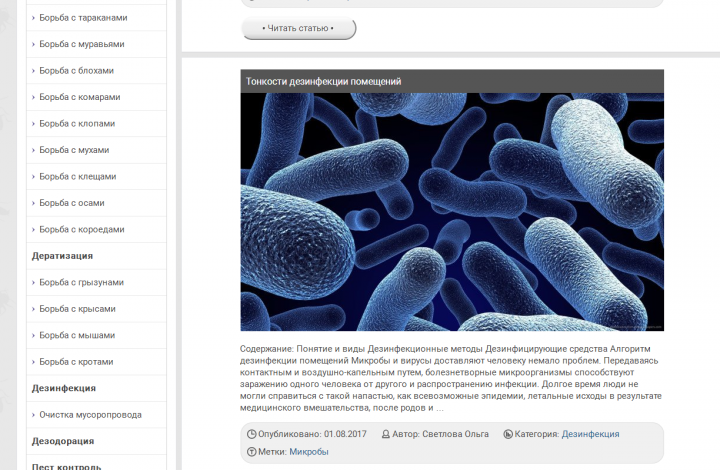Select Борьба с осами menu entry
Screen dimensions: 720x470
click(x=72, y=203)
